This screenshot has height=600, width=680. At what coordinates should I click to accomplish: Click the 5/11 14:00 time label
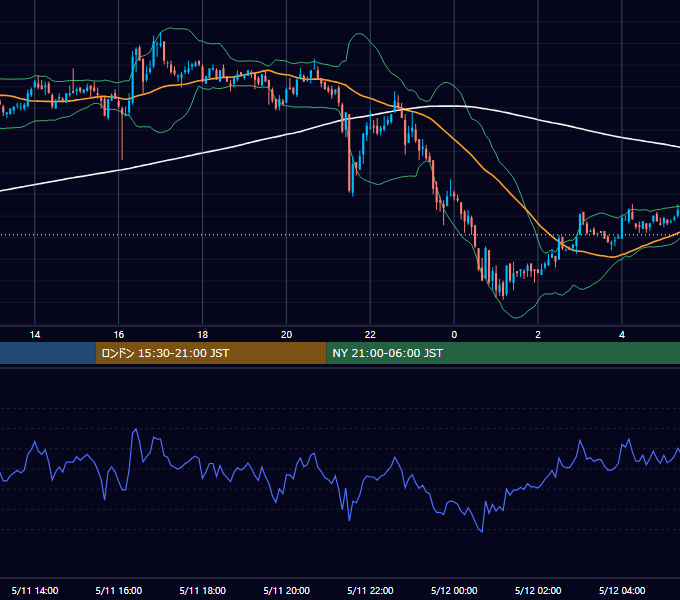35,590
